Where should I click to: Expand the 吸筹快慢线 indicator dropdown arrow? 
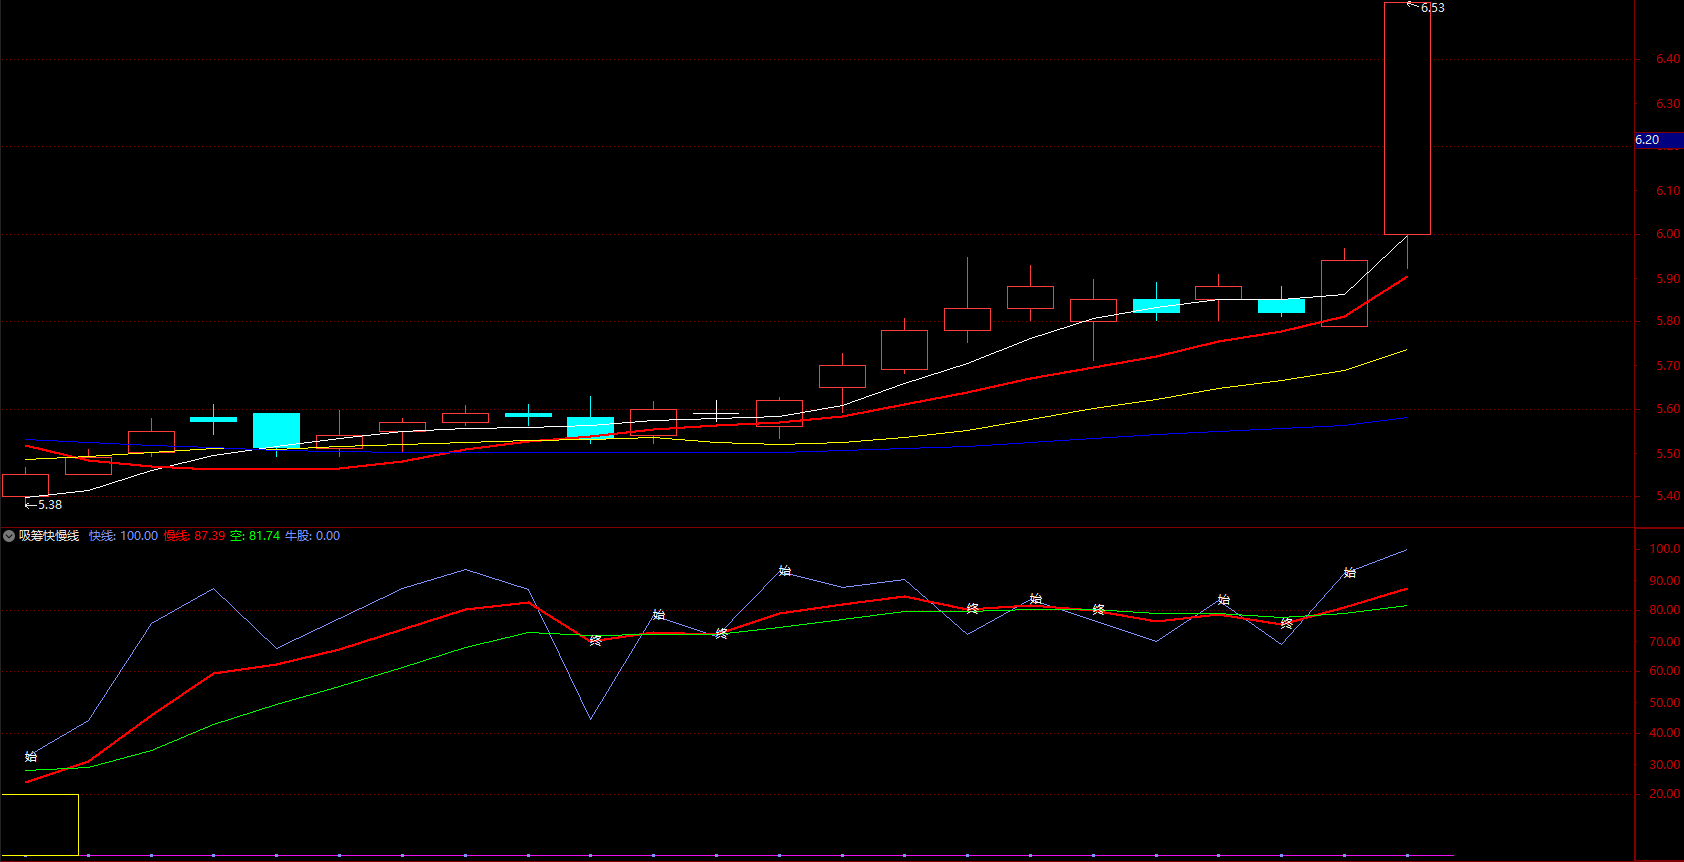click(9, 536)
